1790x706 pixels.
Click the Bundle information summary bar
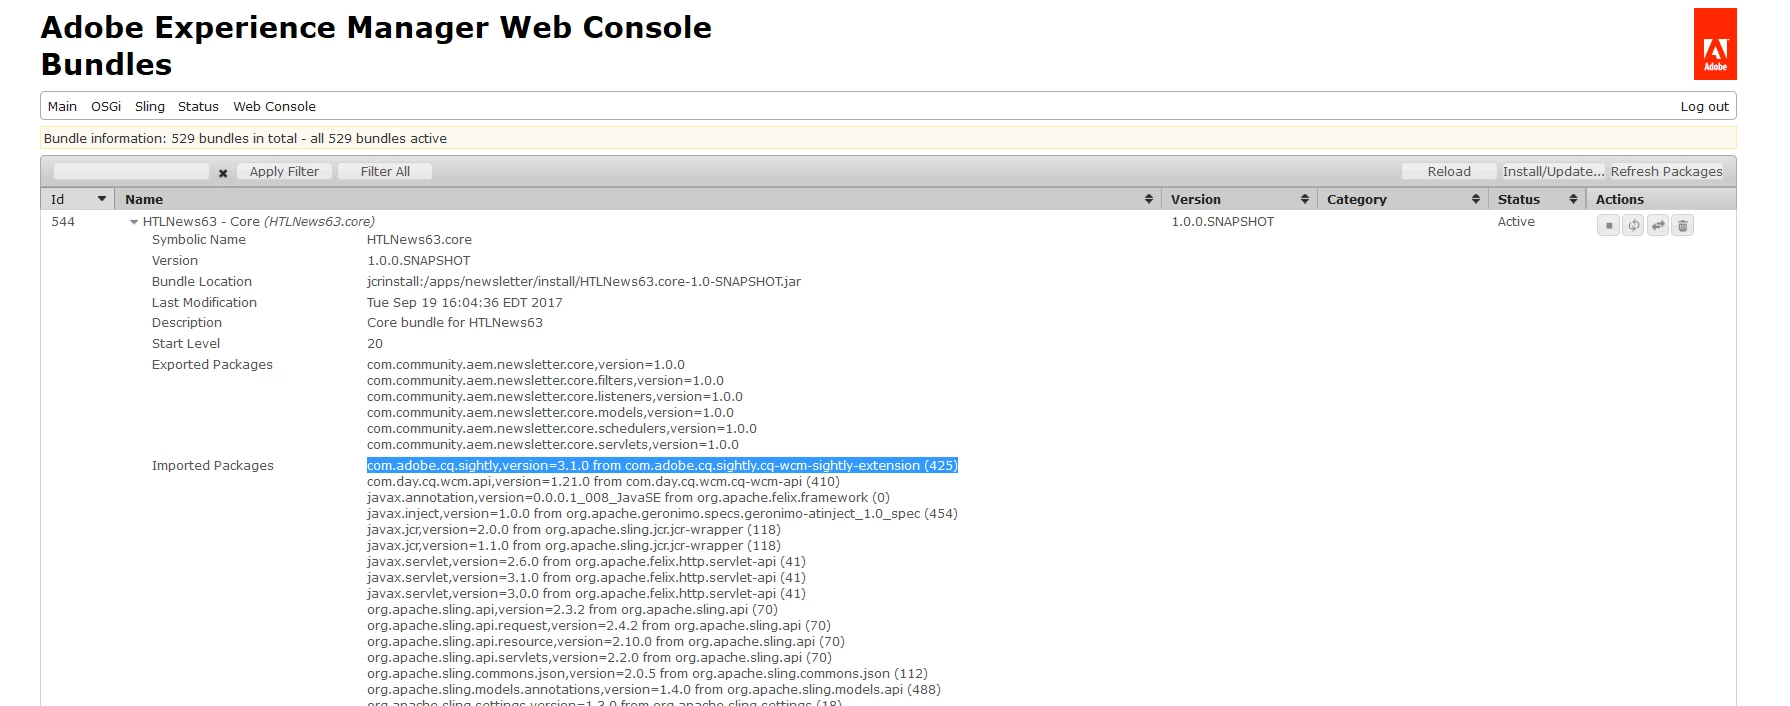pyautogui.click(x=888, y=138)
